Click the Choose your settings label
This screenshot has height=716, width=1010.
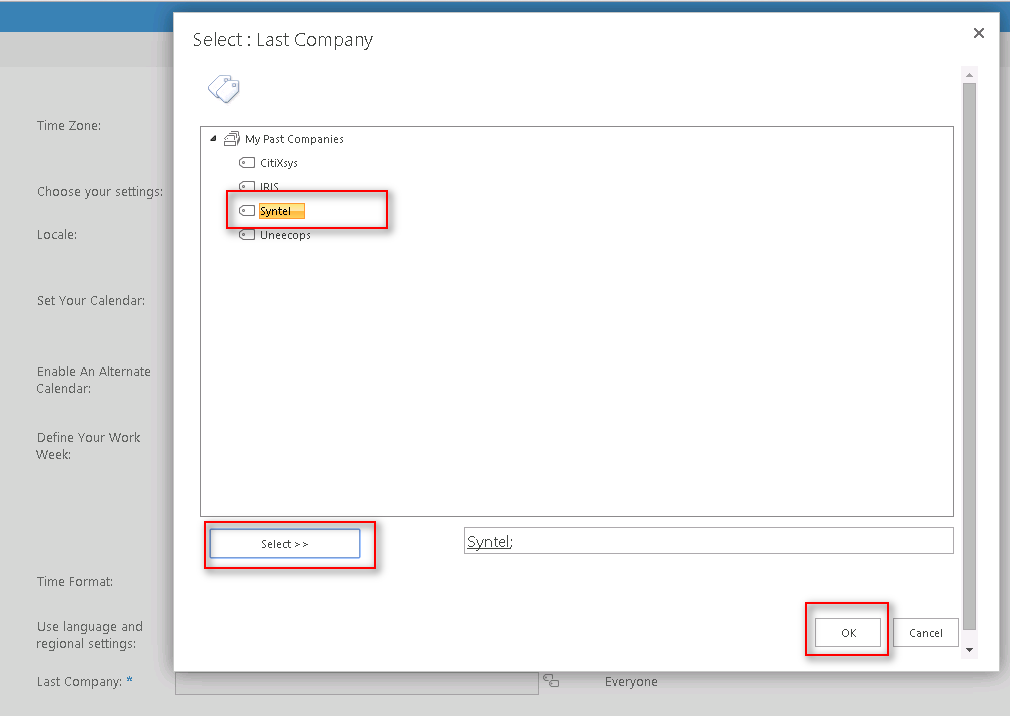coord(100,192)
